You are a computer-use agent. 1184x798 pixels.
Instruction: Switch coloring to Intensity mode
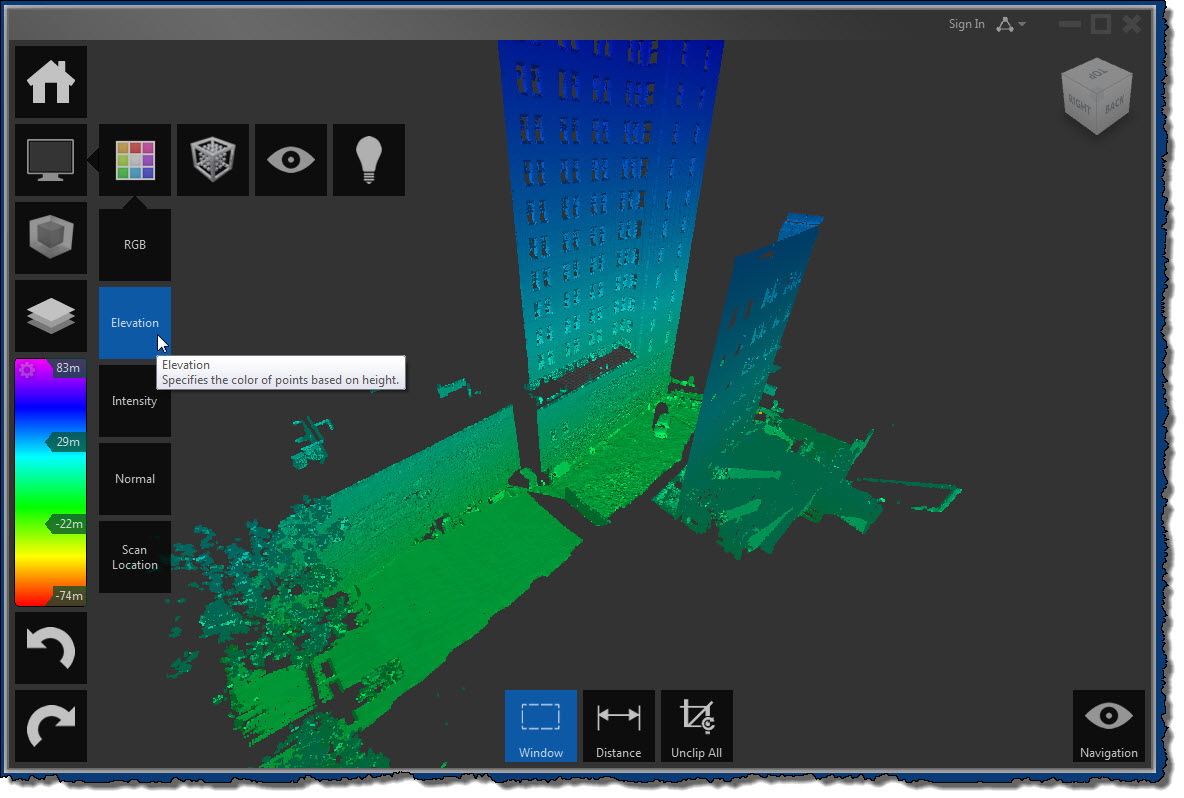point(134,400)
